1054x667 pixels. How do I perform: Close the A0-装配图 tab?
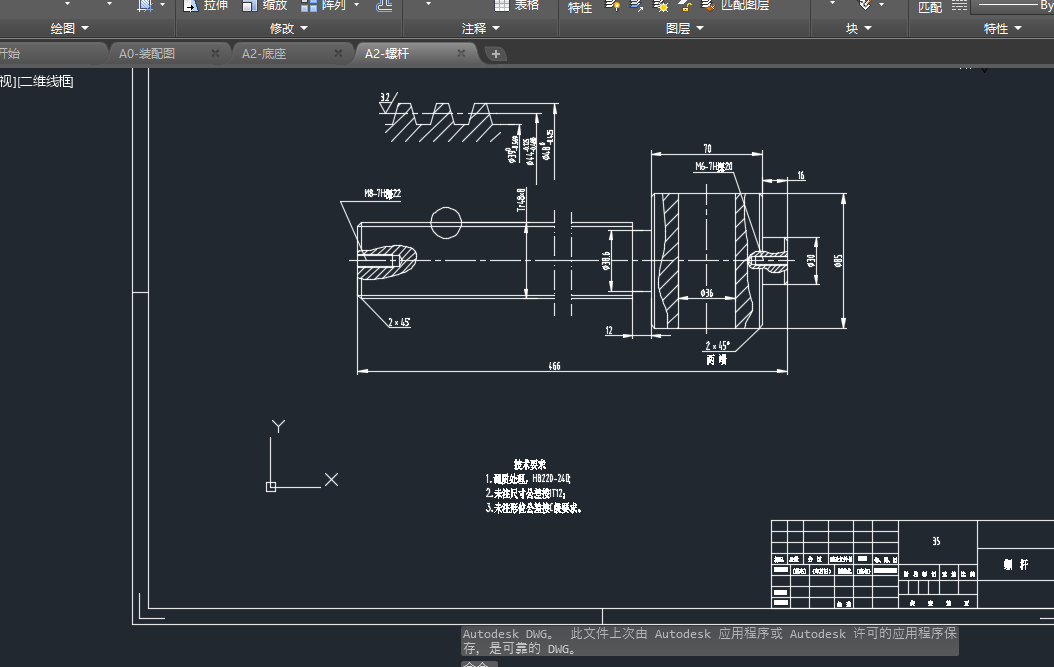tap(215, 53)
